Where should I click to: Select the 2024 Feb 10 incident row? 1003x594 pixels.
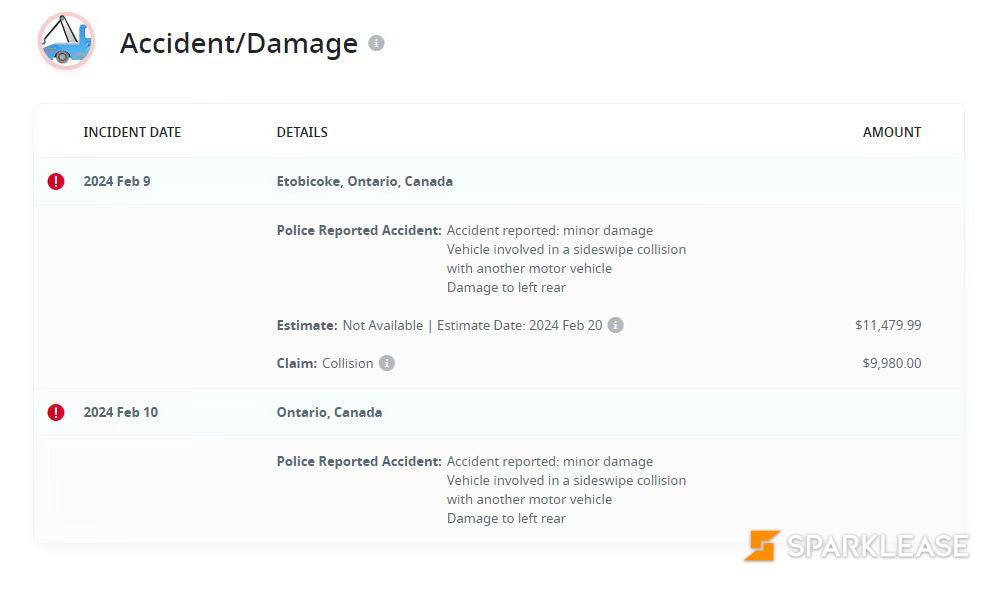coord(499,412)
